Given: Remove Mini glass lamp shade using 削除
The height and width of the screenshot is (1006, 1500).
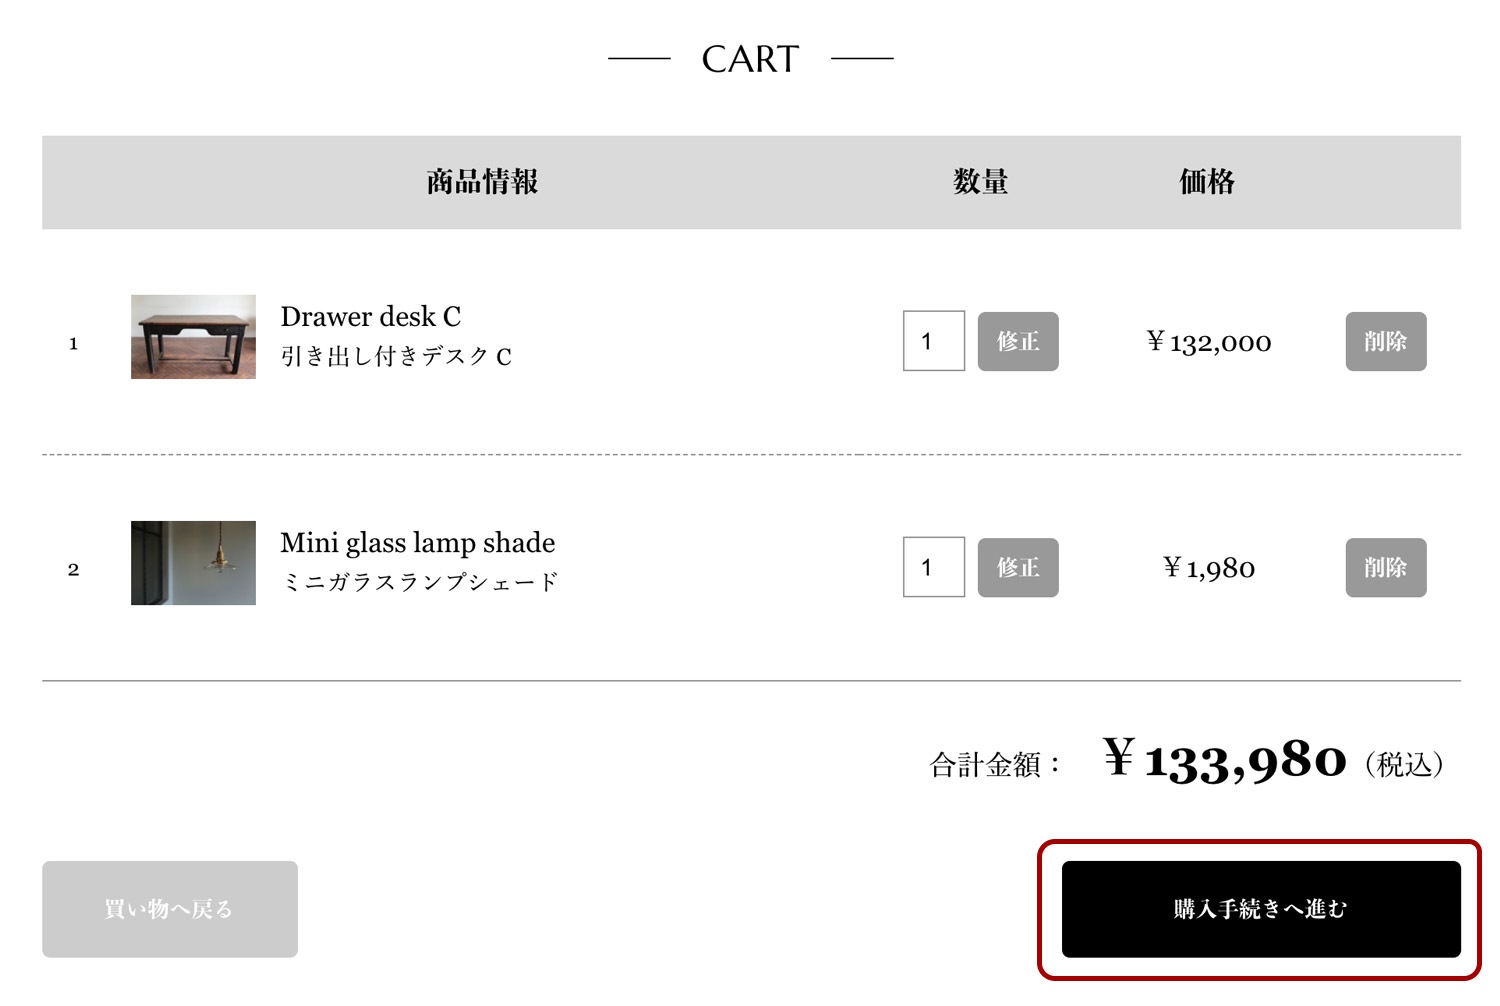Looking at the screenshot, I should [1385, 567].
